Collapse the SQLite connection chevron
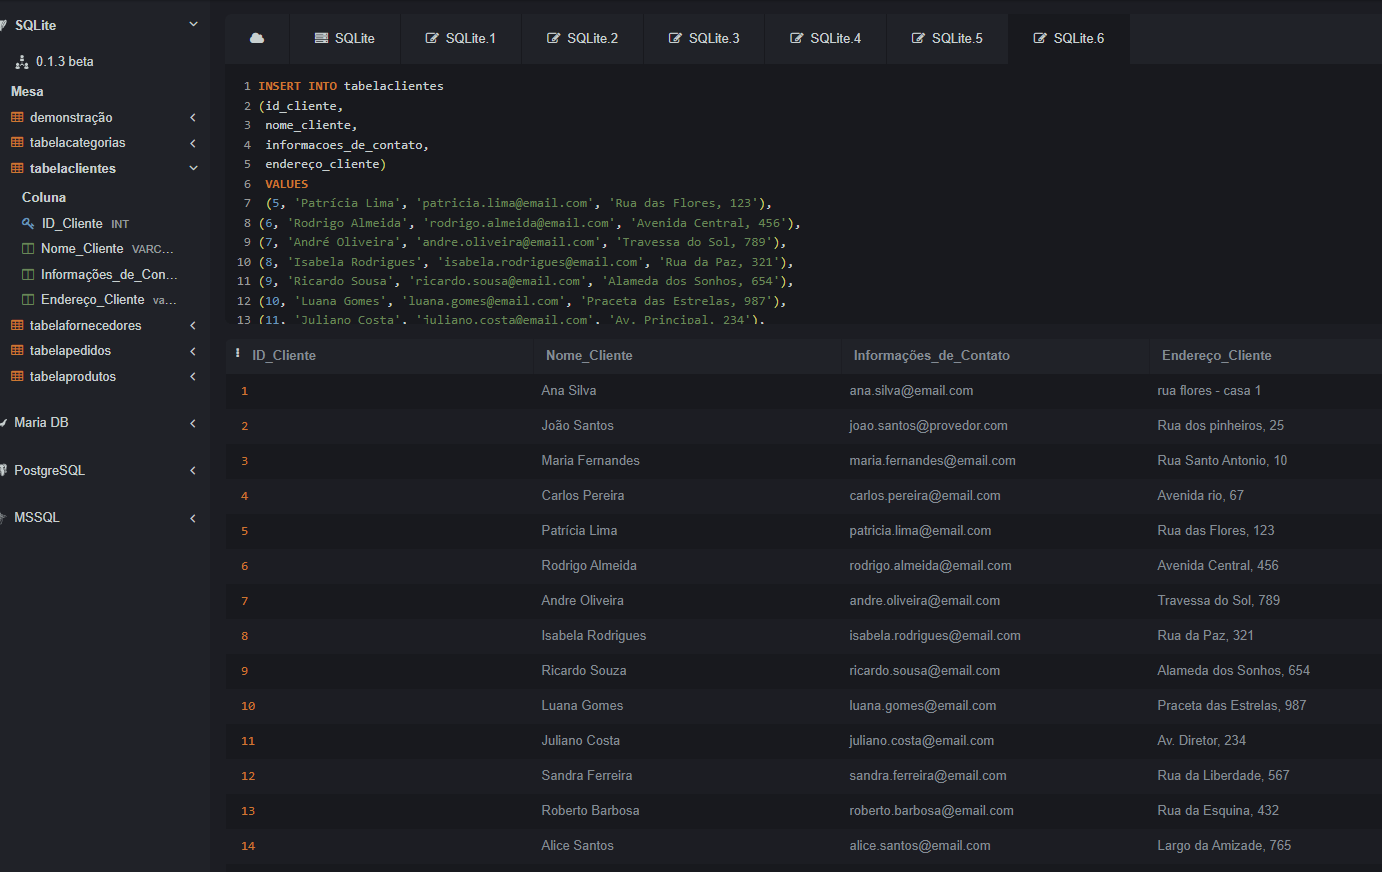Viewport: 1382px width, 872px height. point(193,24)
